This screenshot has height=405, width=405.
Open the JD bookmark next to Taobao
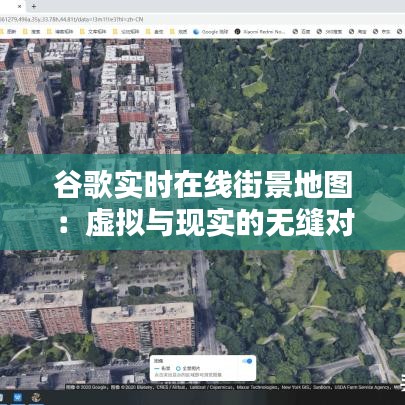click(x=381, y=32)
